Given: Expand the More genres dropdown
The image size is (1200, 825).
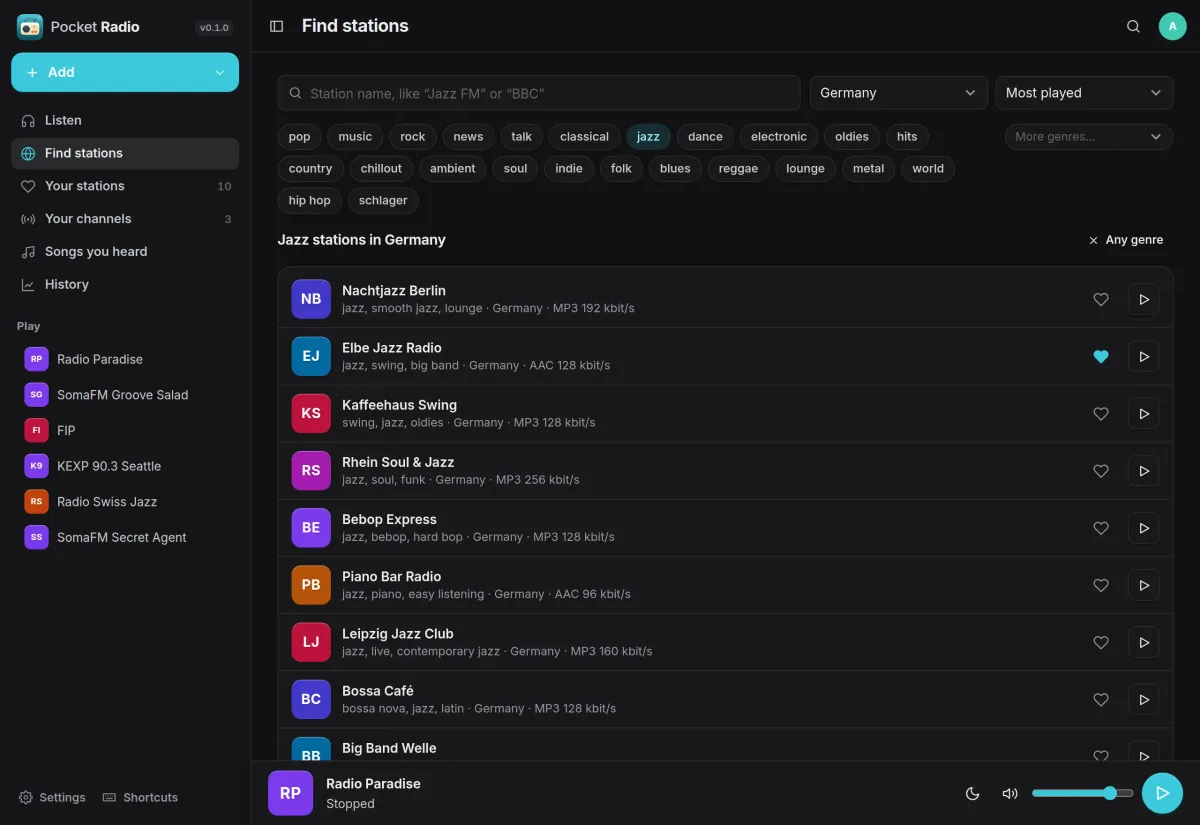Looking at the screenshot, I should point(1089,137).
